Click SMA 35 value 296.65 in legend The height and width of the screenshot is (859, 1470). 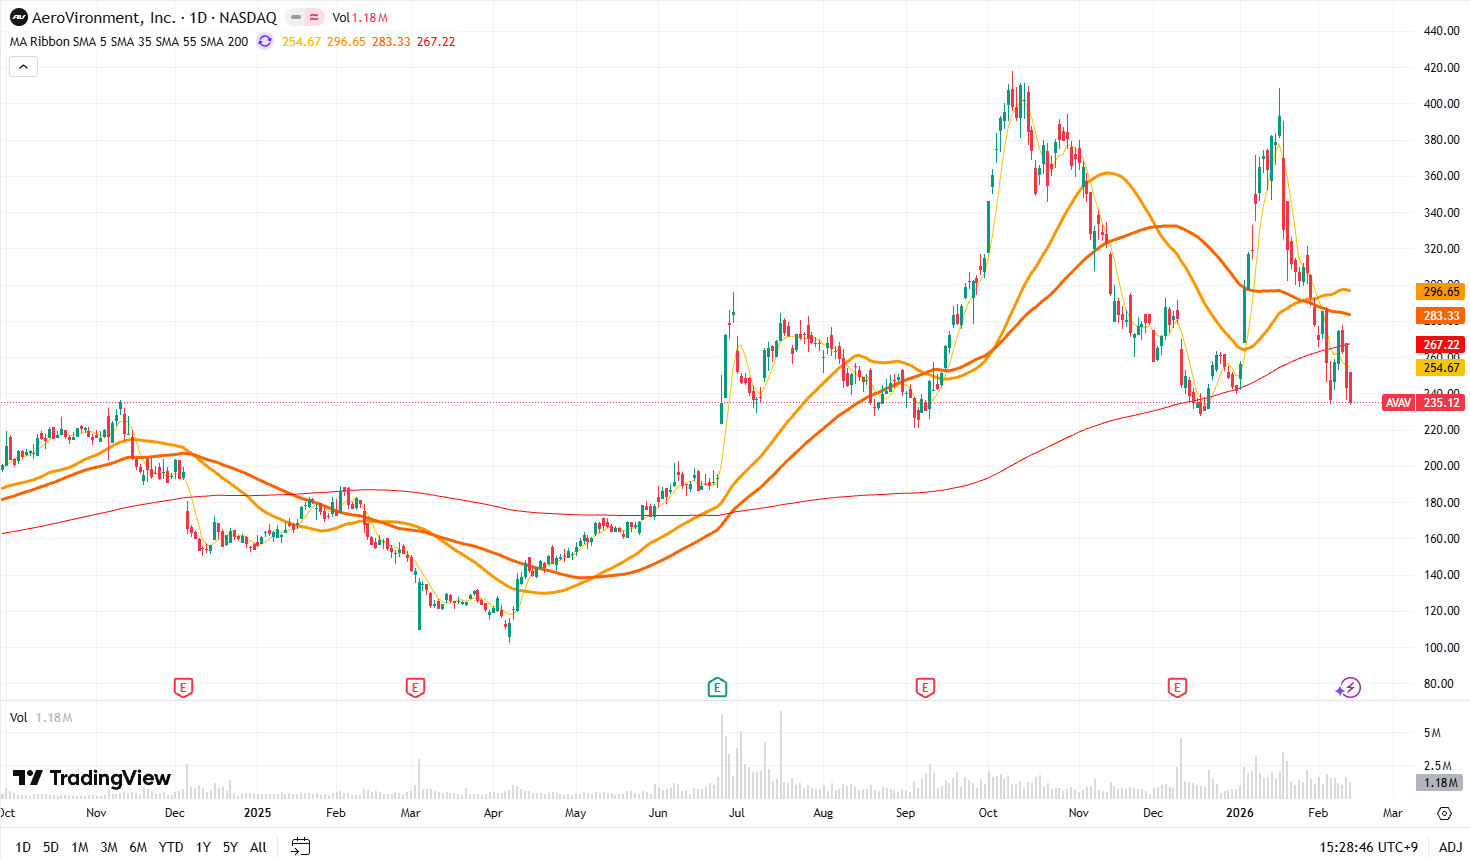346,41
